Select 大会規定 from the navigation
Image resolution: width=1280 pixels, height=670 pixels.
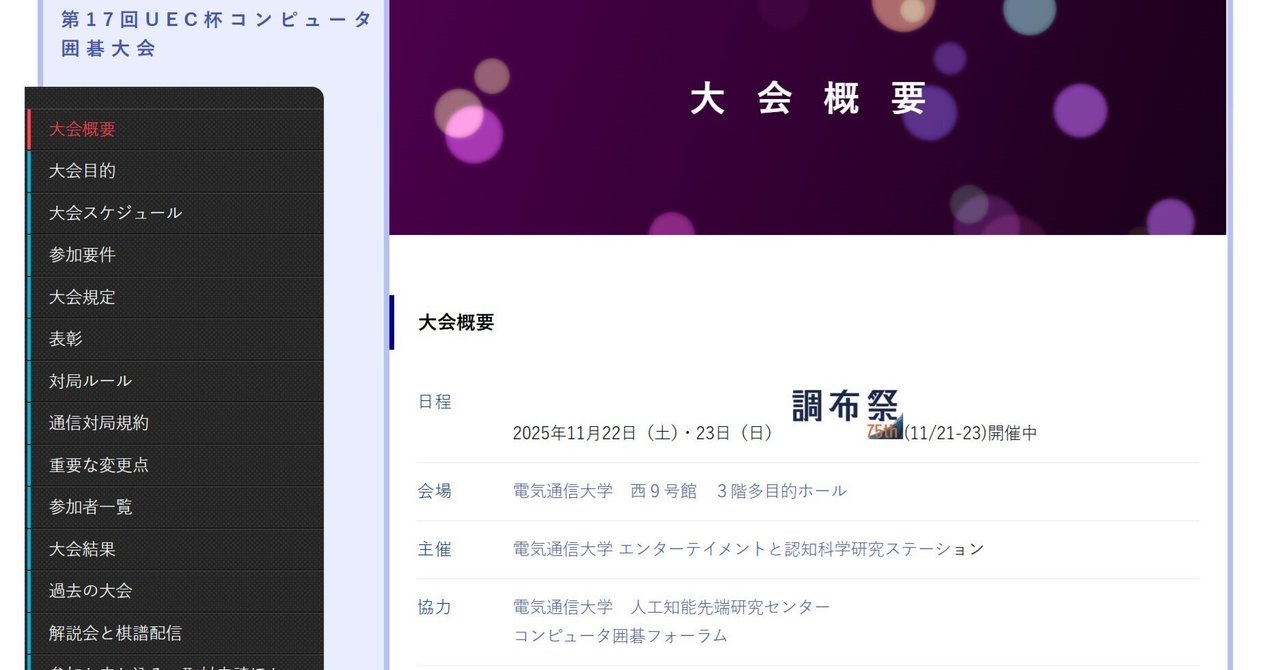point(80,297)
